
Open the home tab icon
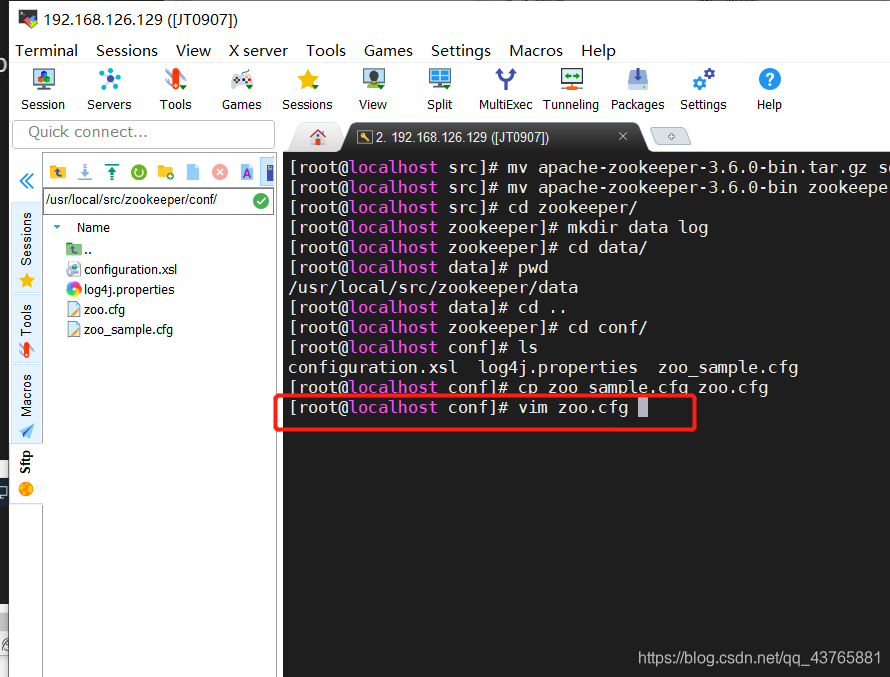click(318, 137)
